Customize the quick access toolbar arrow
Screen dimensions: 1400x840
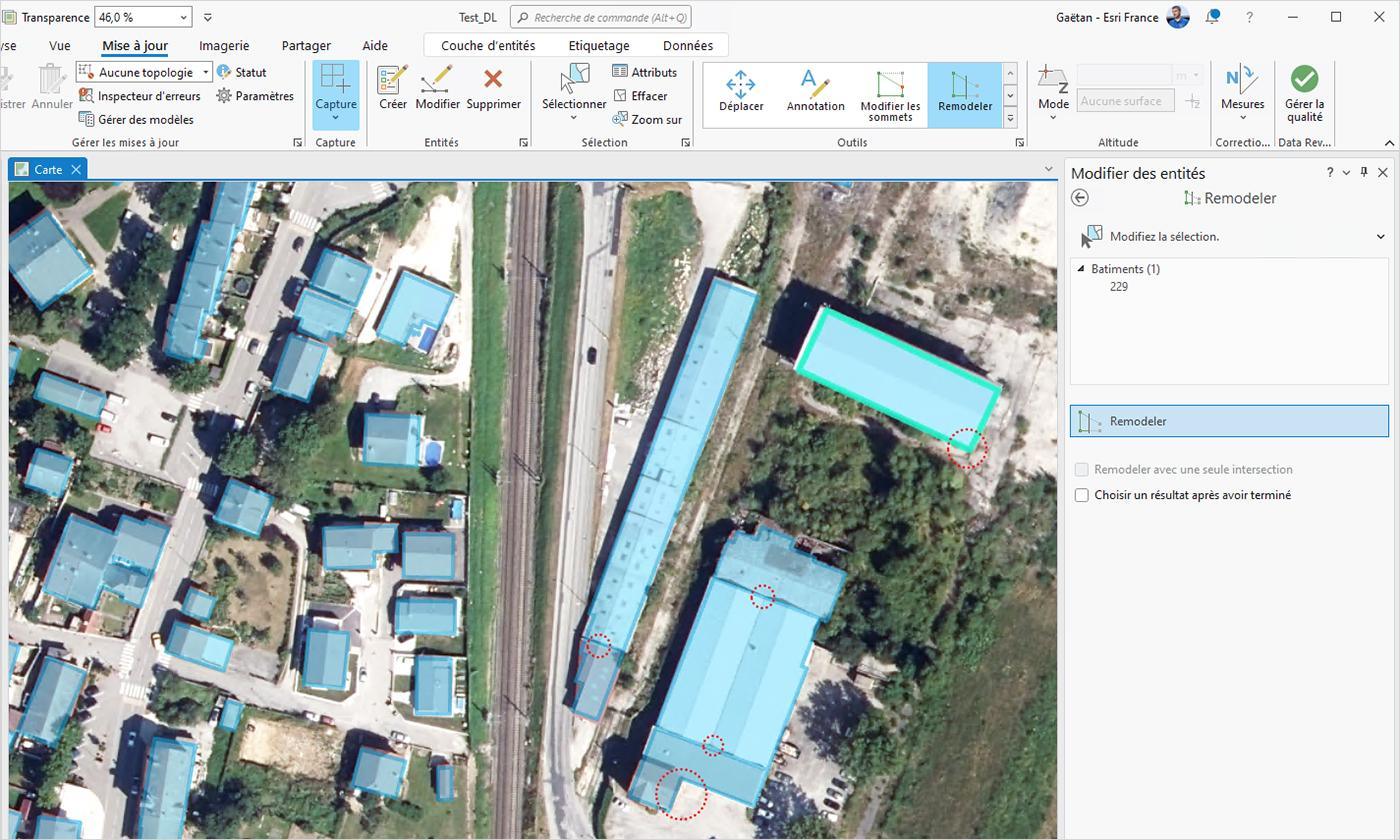[207, 17]
